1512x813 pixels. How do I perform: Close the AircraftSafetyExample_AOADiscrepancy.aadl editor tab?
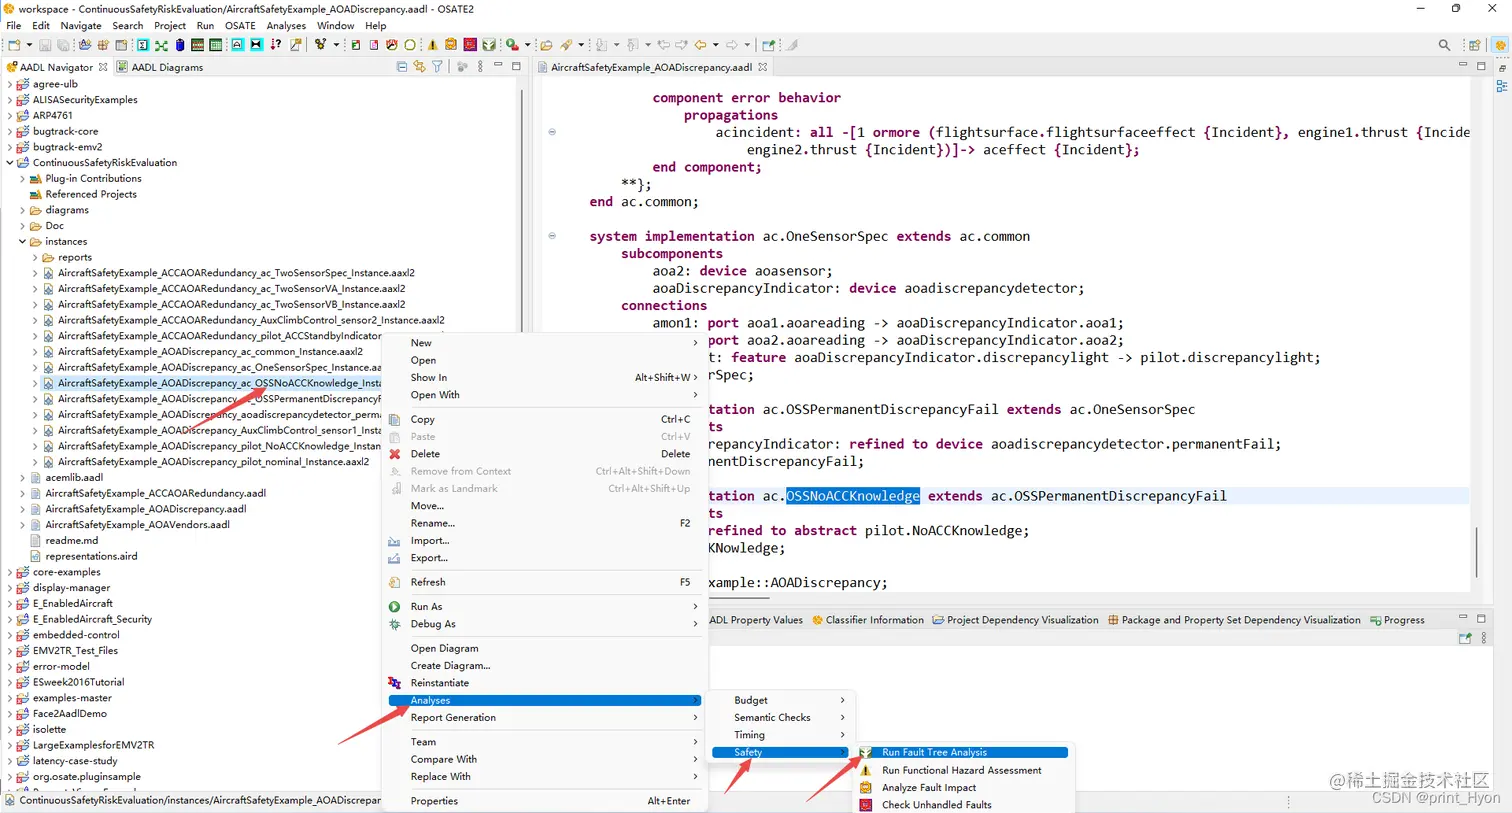pos(762,67)
